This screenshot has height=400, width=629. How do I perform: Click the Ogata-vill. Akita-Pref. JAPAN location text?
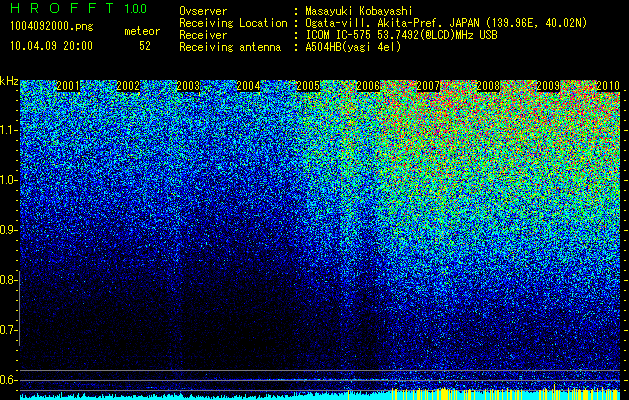click(x=446, y=23)
